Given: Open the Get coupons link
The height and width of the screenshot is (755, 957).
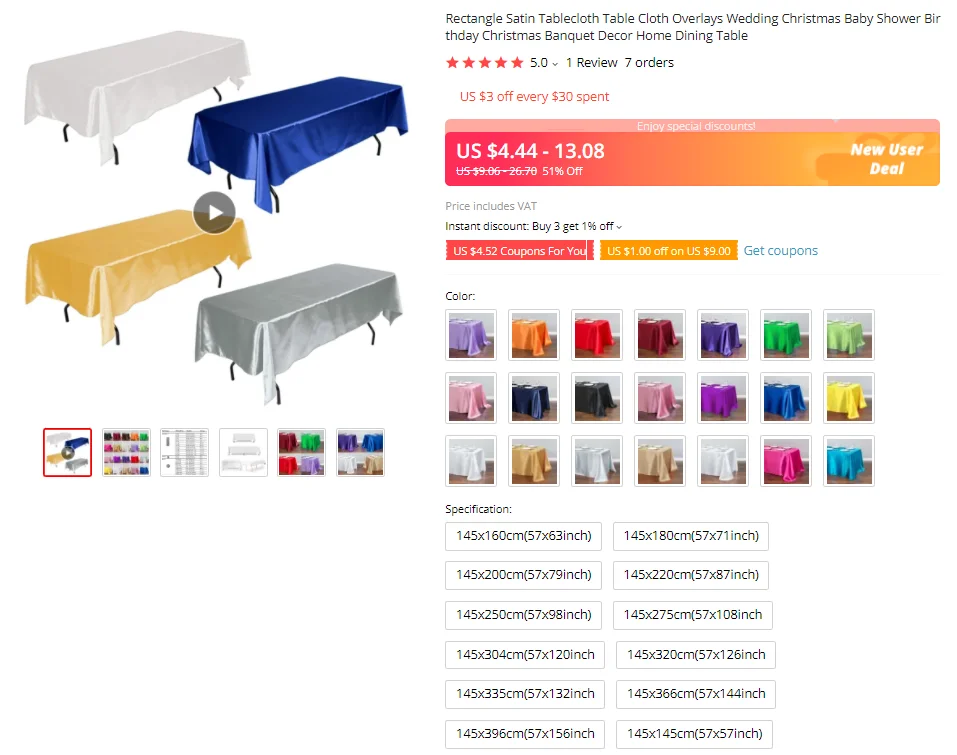Looking at the screenshot, I should (x=780, y=251).
